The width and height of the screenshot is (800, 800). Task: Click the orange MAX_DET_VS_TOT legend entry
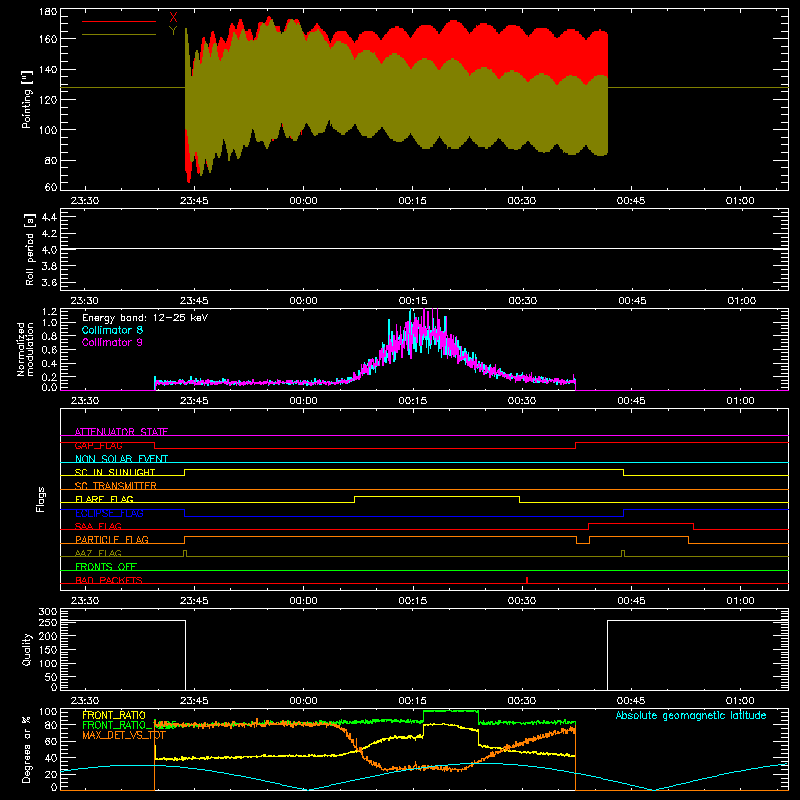[124, 735]
